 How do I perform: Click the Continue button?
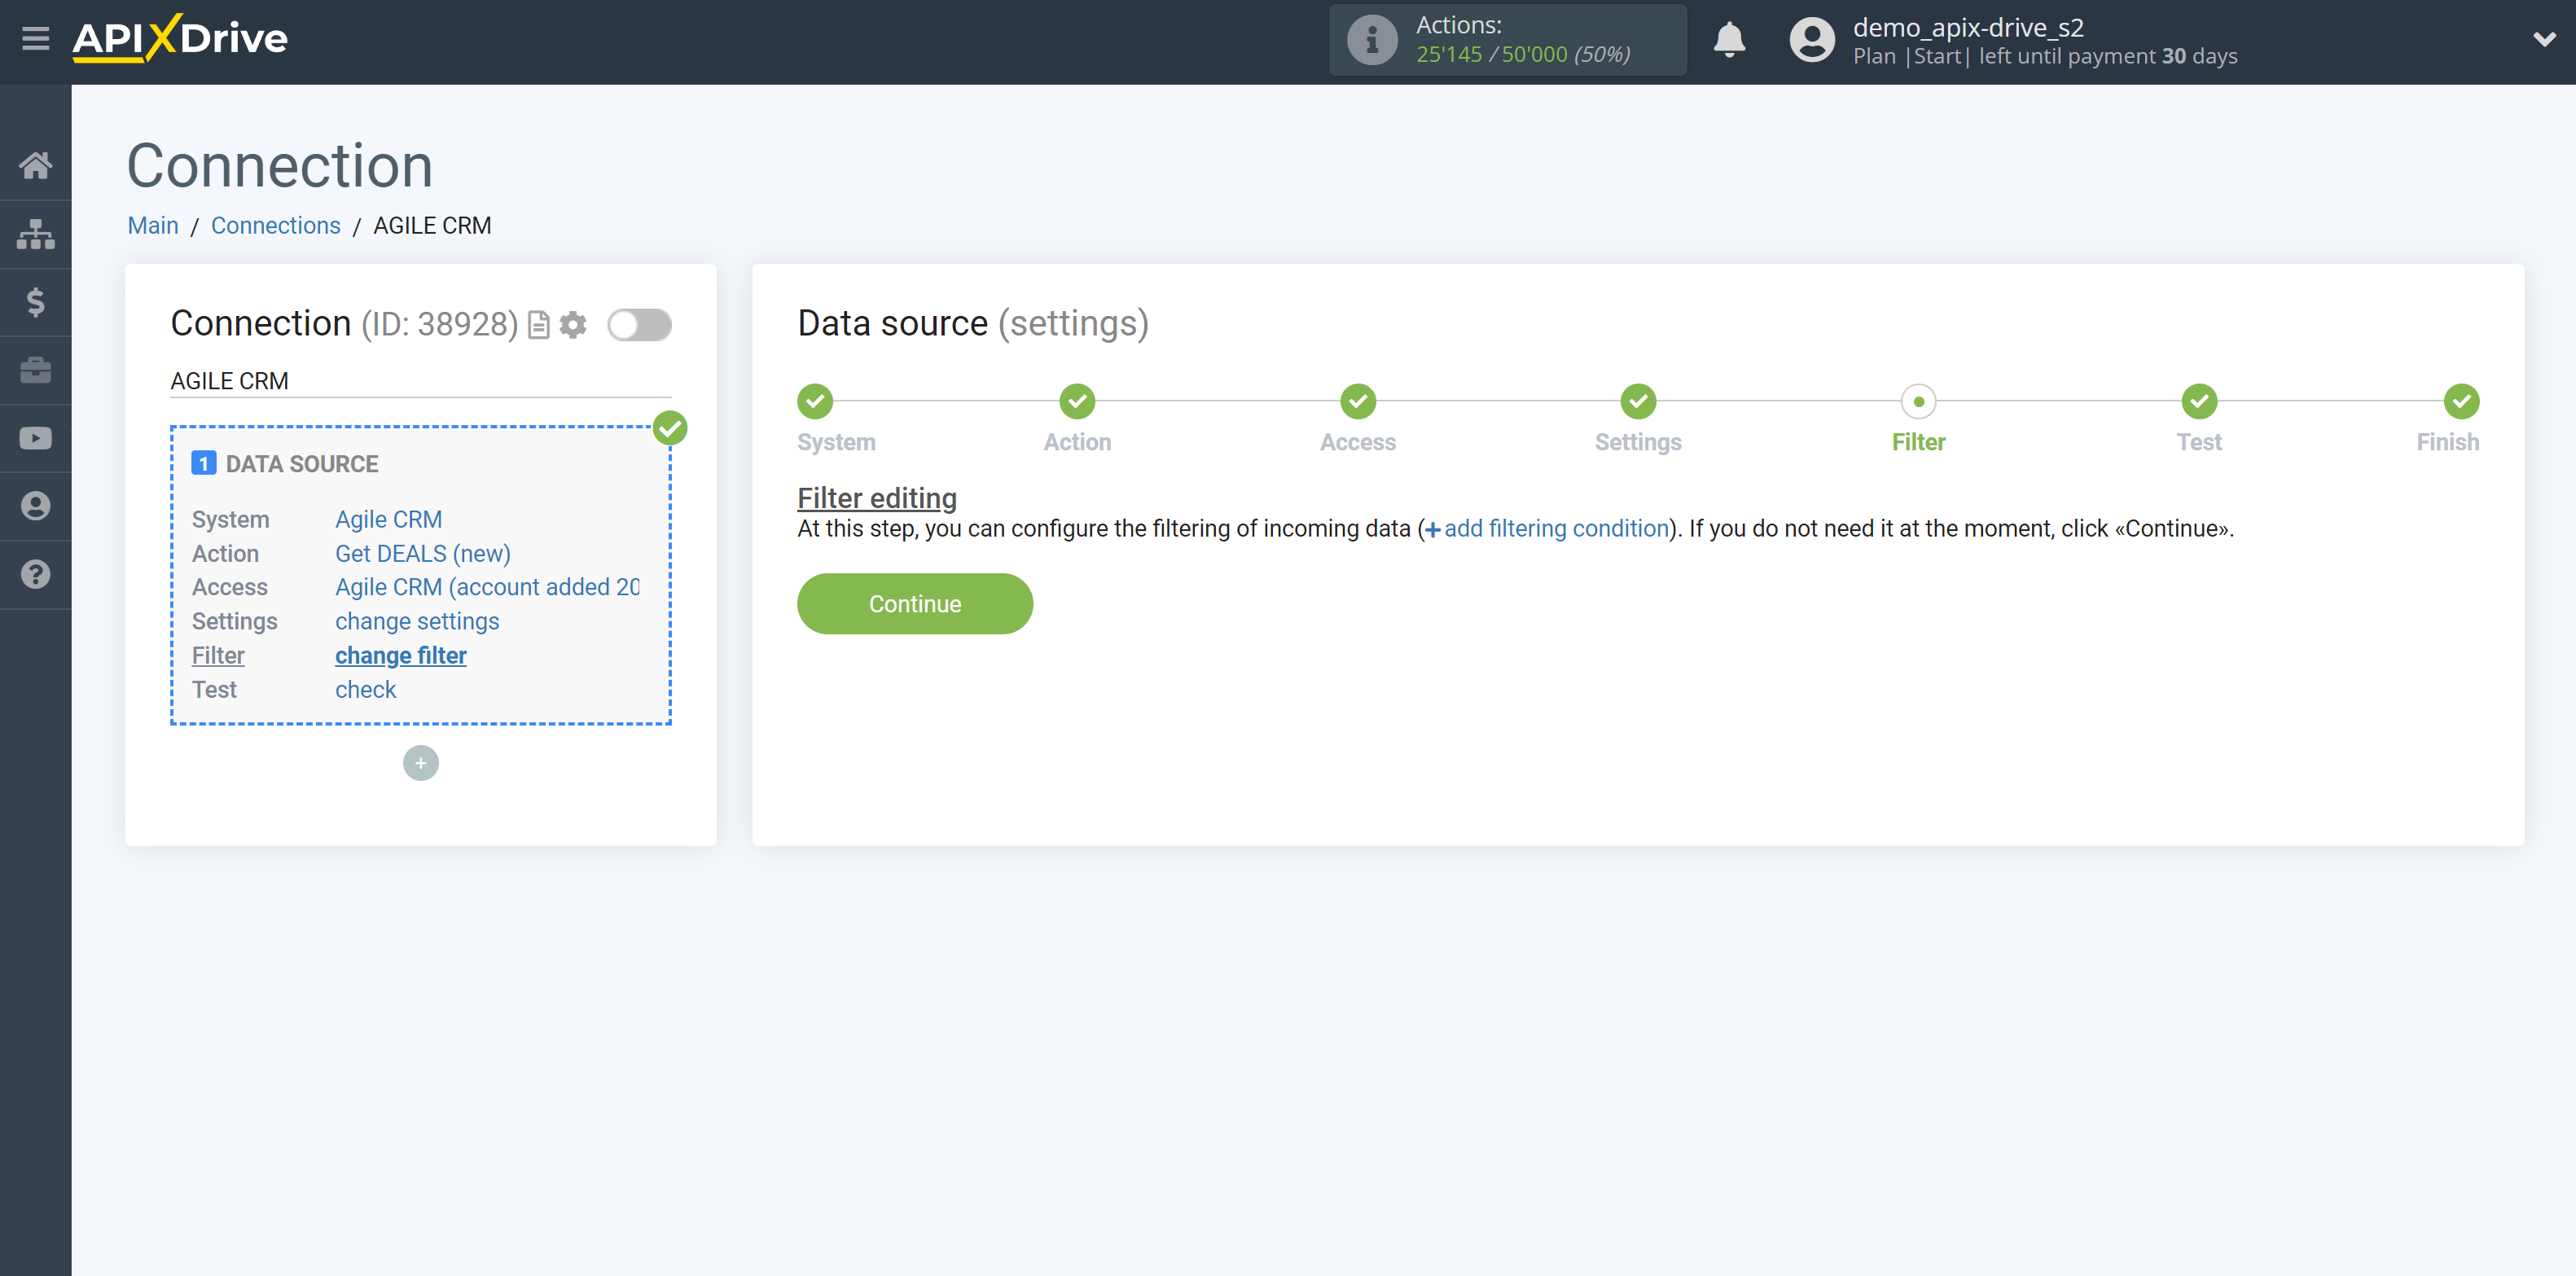click(915, 603)
